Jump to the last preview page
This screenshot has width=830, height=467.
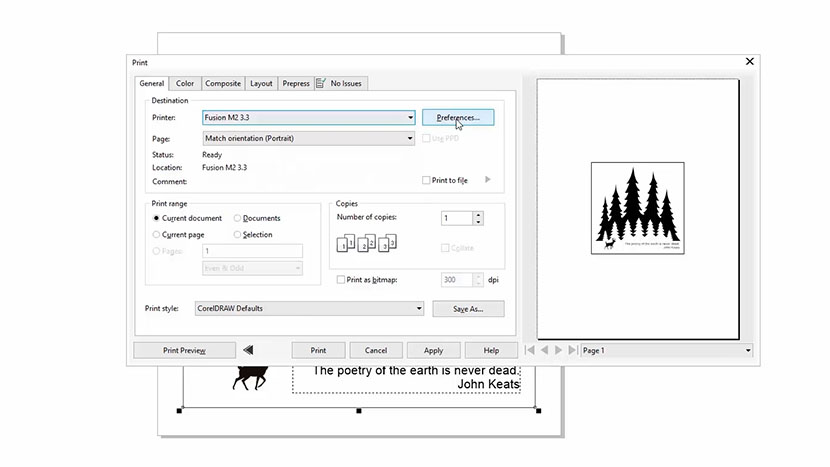572,350
